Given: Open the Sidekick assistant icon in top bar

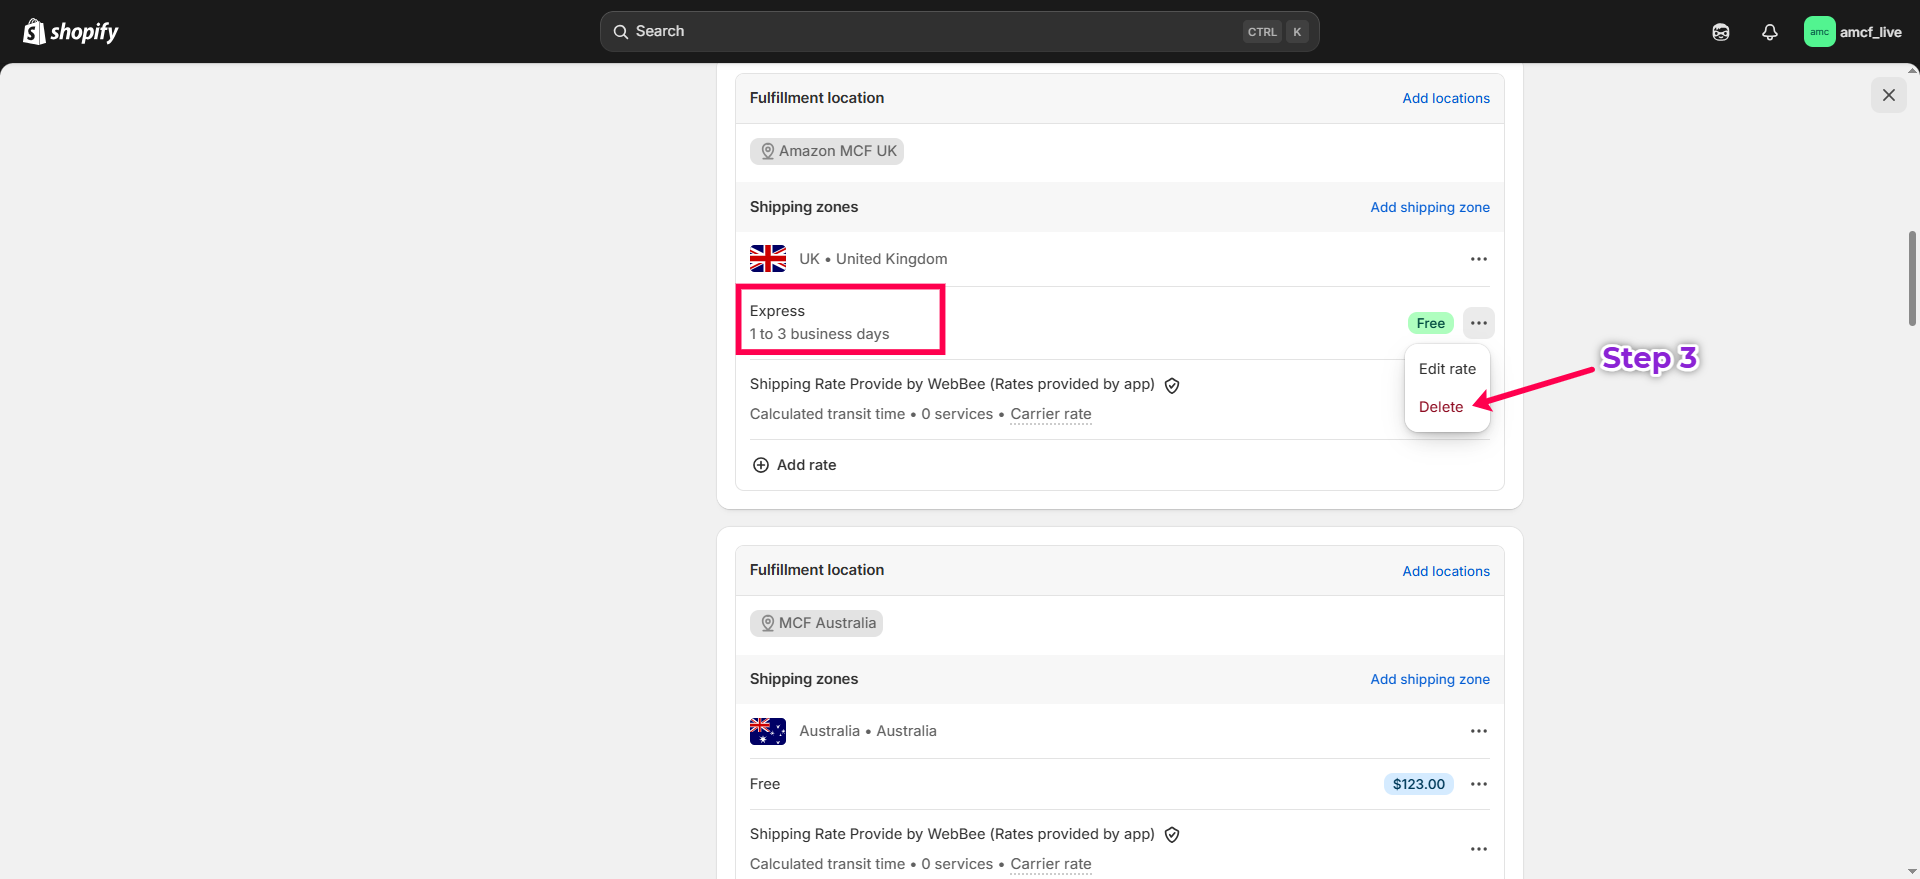Looking at the screenshot, I should pos(1720,32).
